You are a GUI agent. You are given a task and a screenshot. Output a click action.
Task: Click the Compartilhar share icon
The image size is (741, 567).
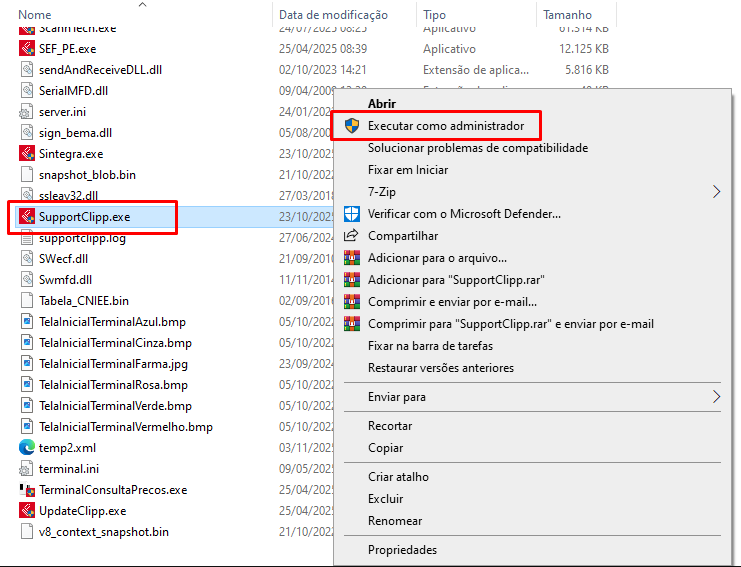(x=351, y=236)
